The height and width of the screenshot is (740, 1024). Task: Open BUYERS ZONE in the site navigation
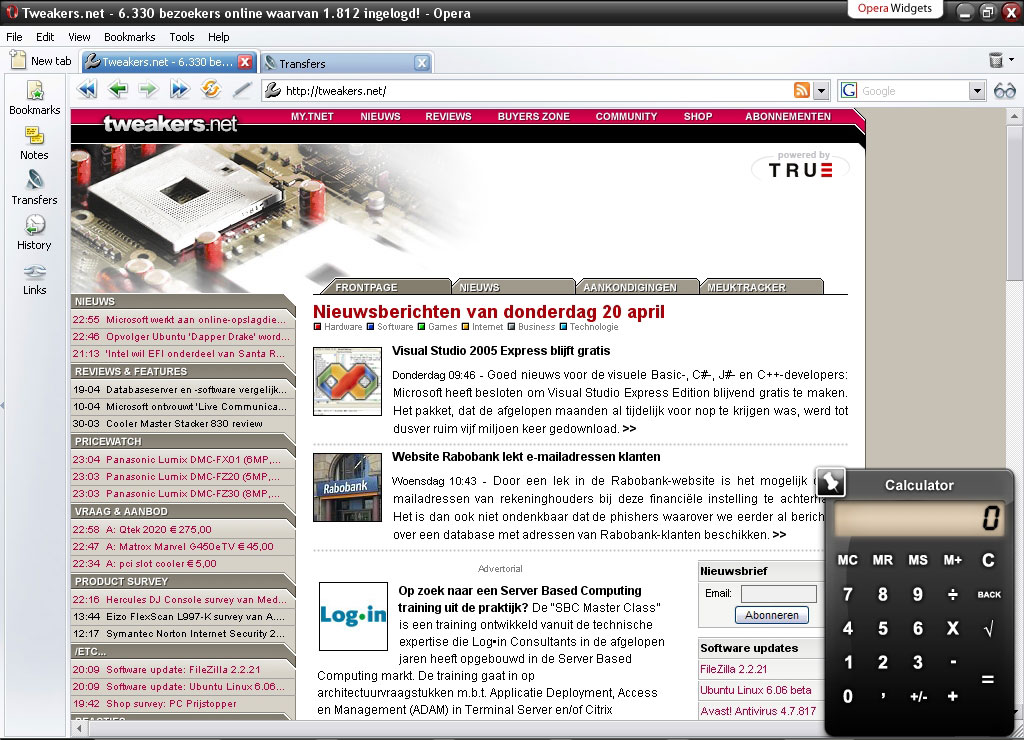[534, 116]
